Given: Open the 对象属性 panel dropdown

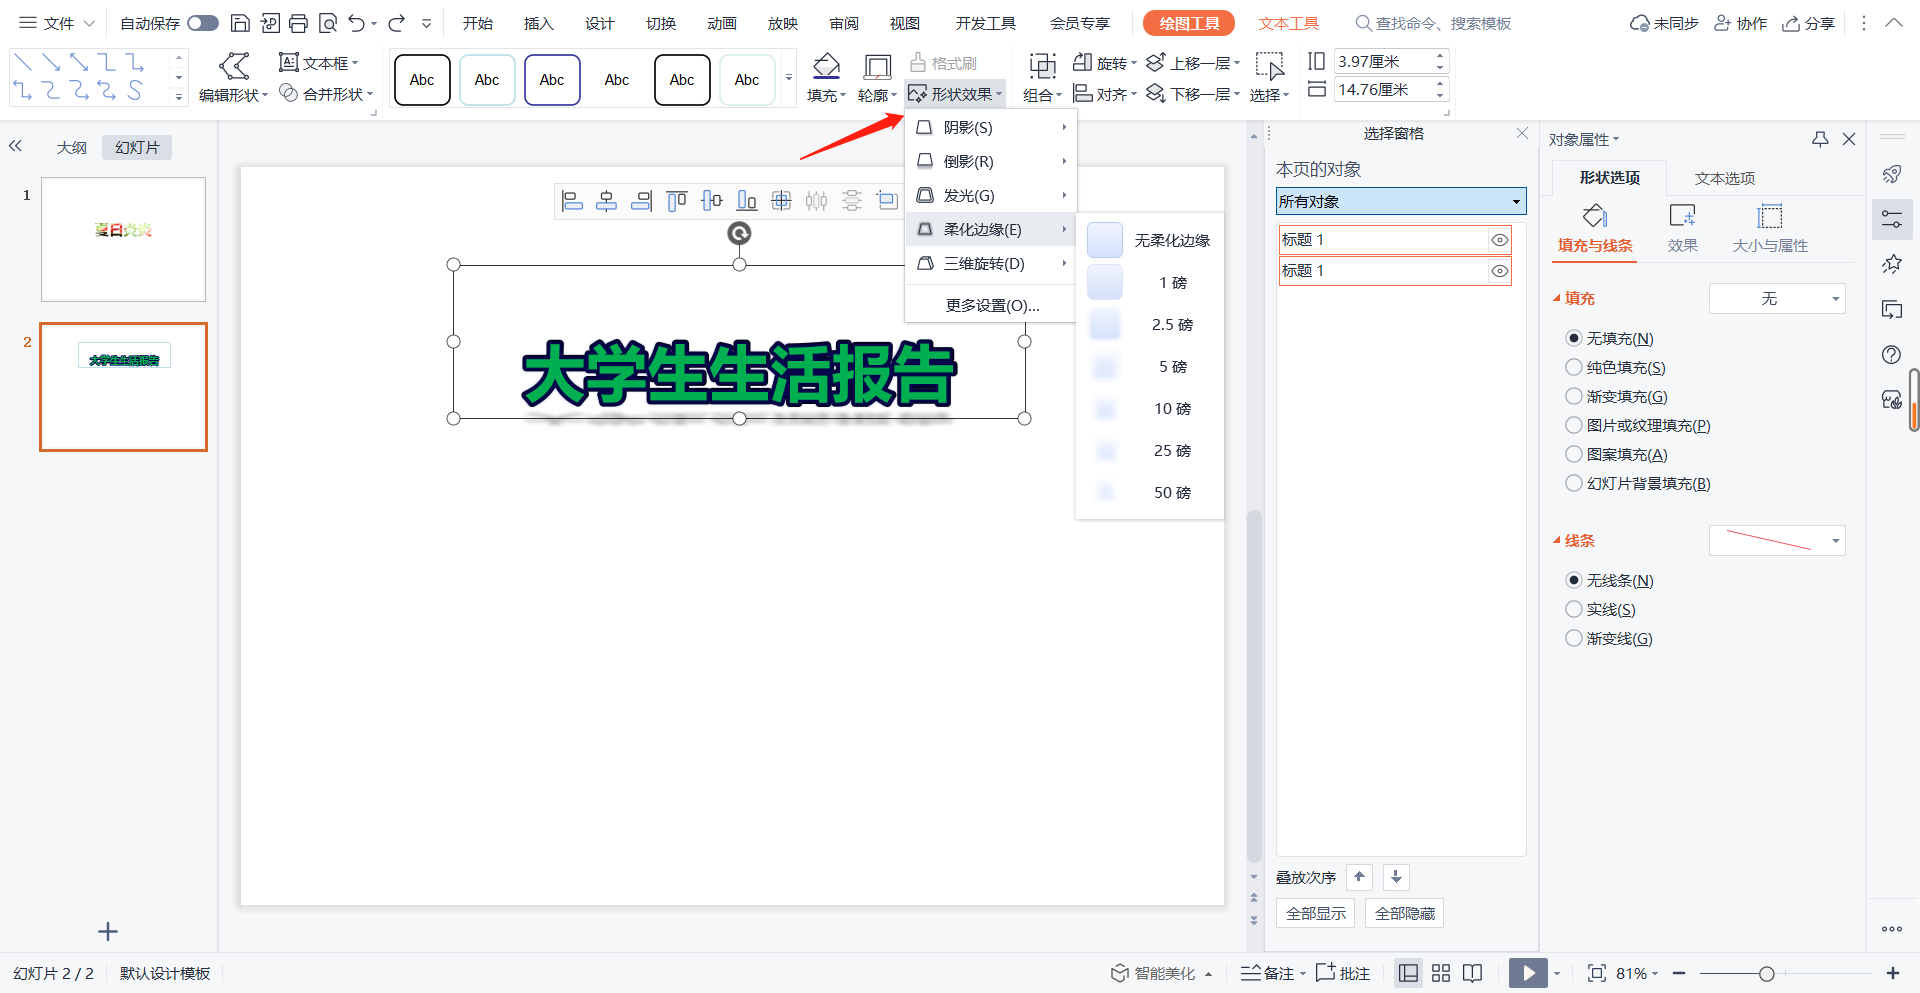Looking at the screenshot, I should 1584,139.
